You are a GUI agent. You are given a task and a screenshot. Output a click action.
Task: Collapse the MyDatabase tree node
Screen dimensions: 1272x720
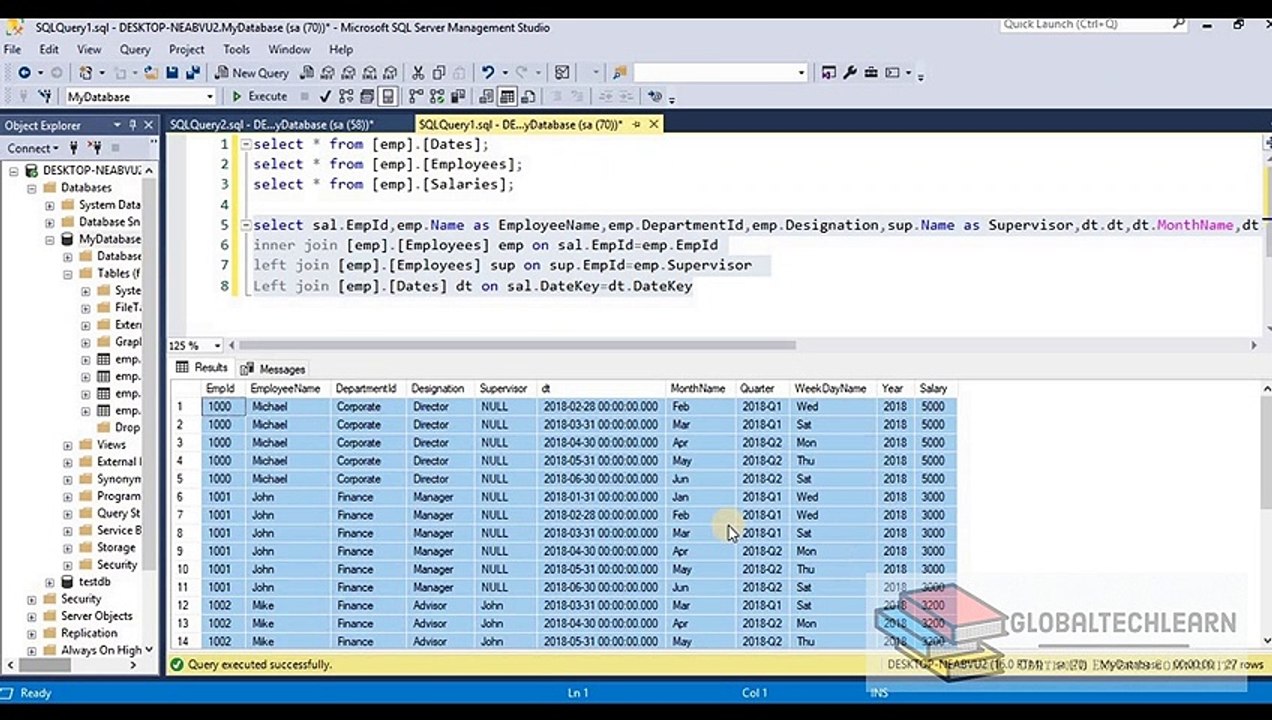[x=49, y=240]
